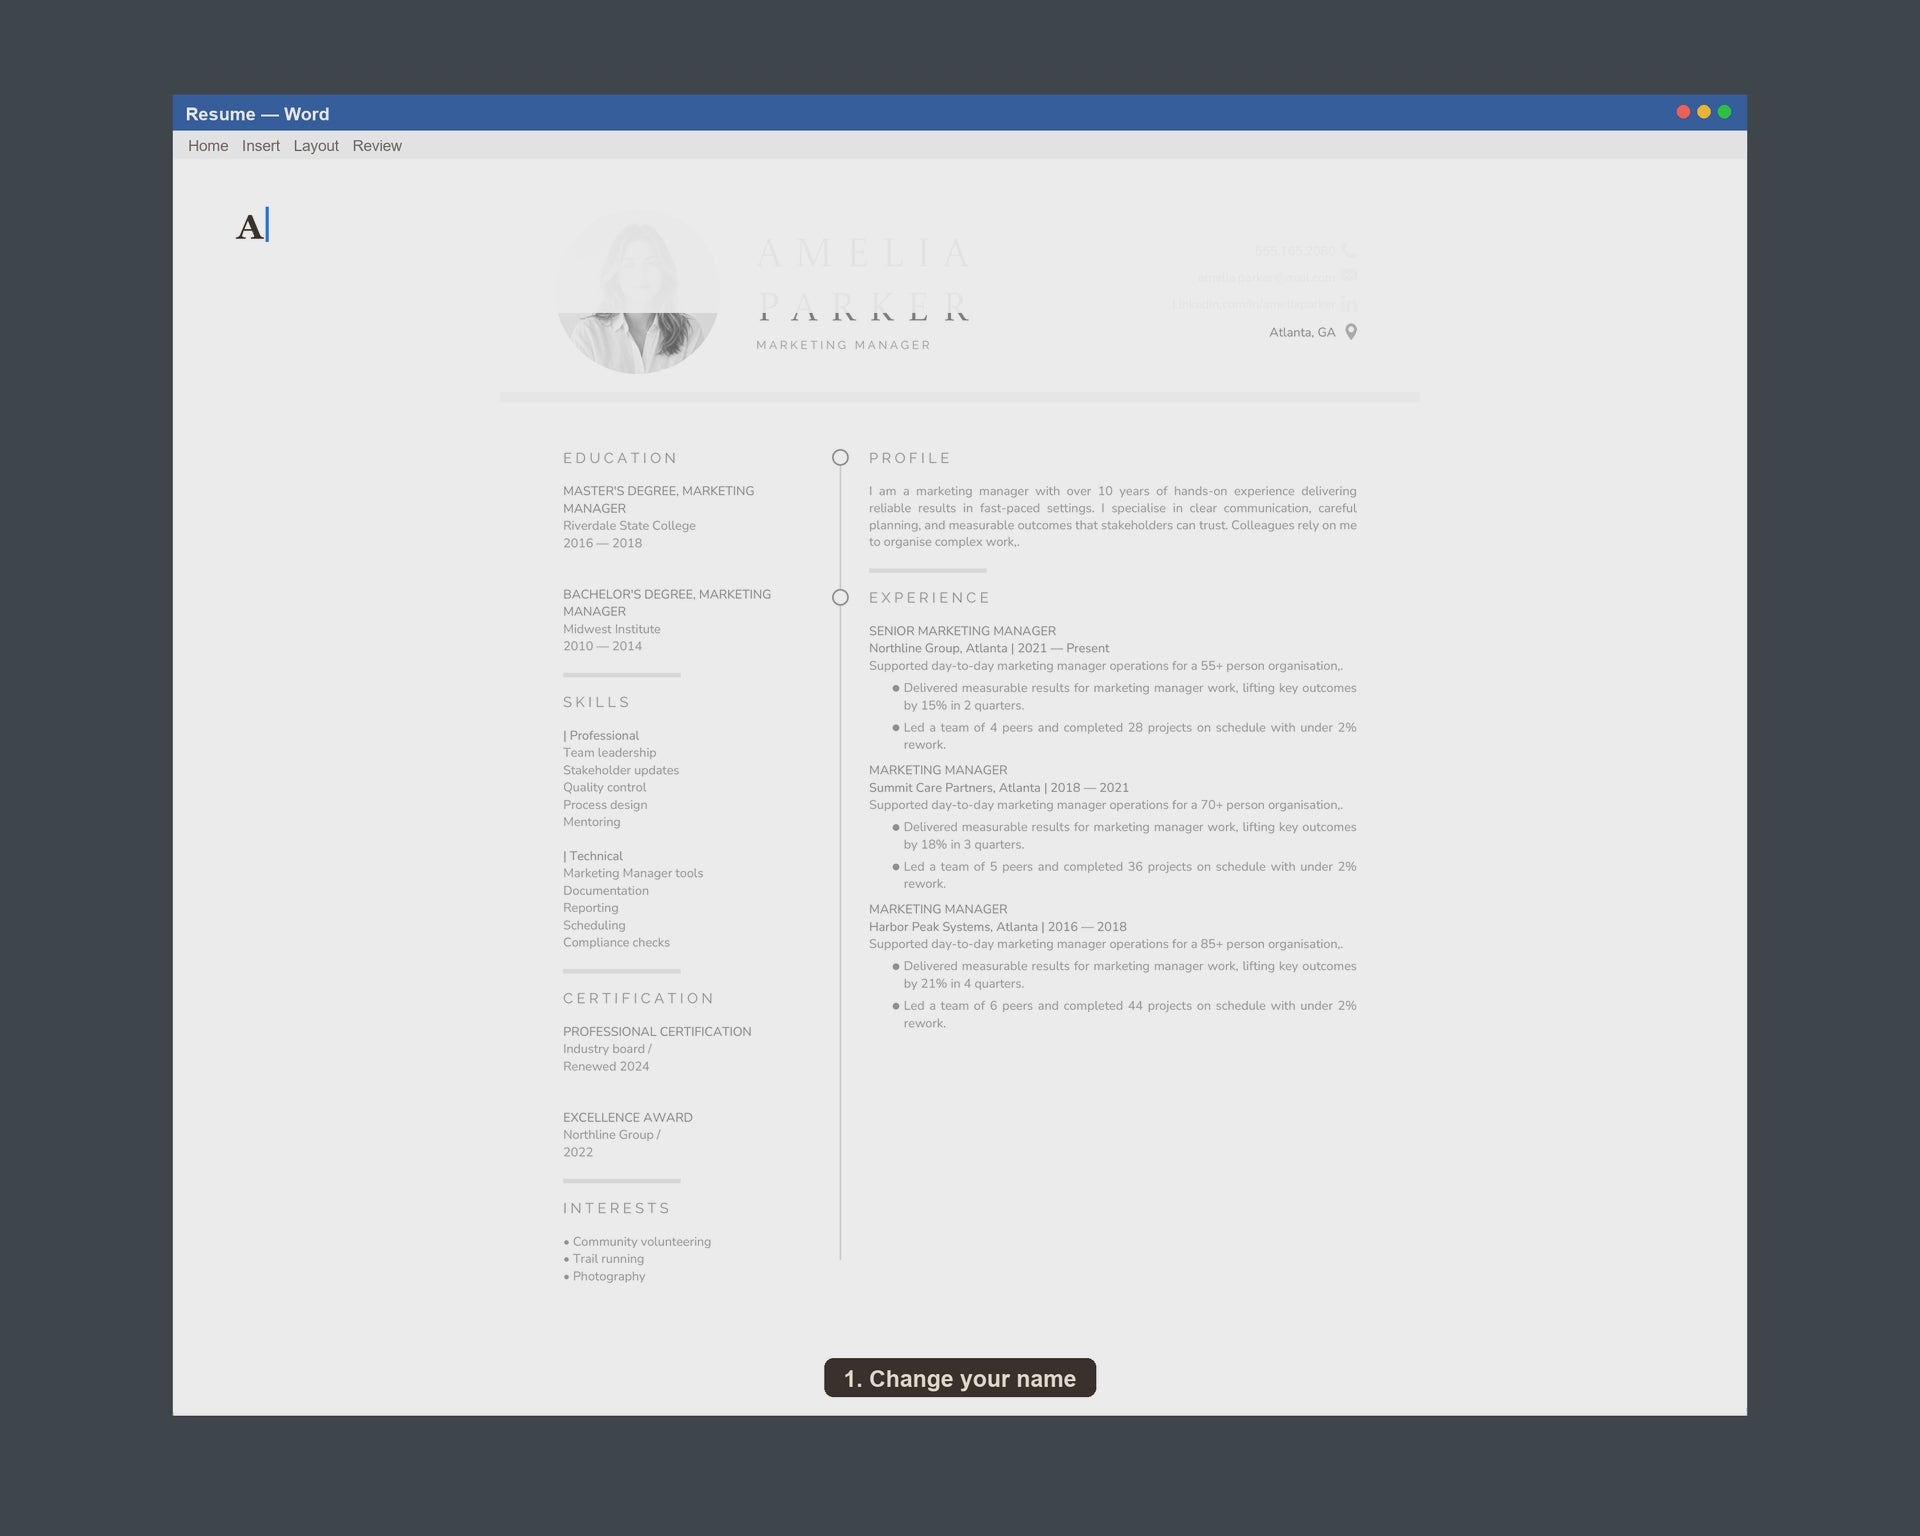Image resolution: width=1920 pixels, height=1536 pixels.
Task: Select the circular profile photo
Action: pos(637,292)
